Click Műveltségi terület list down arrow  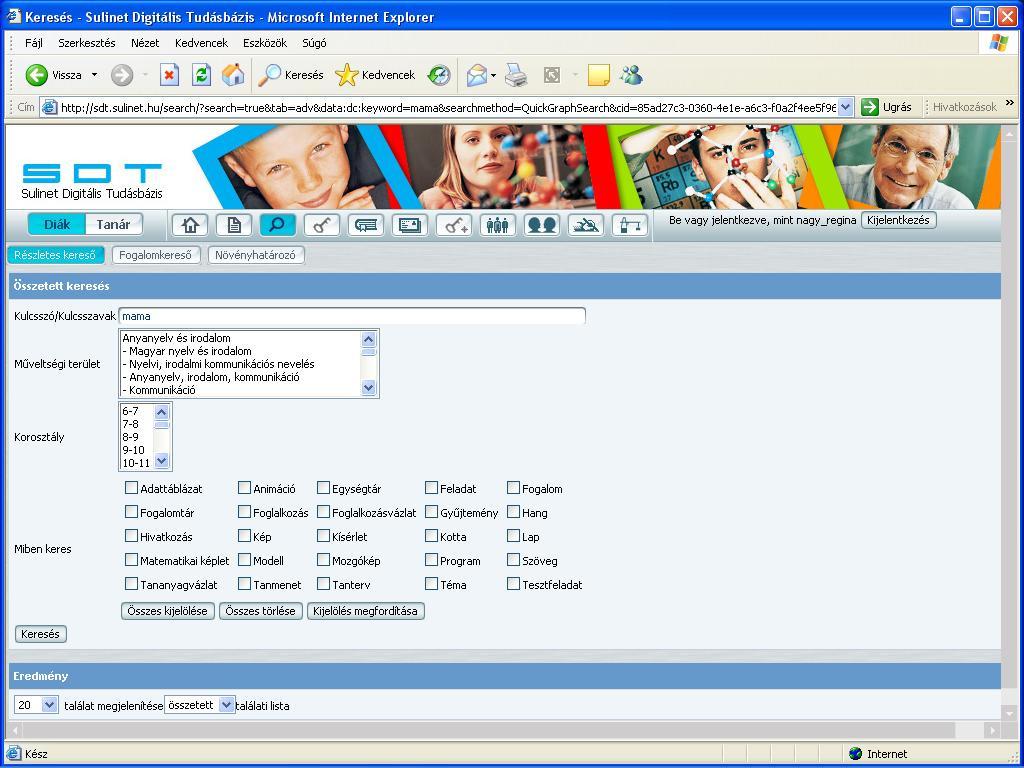[x=368, y=388]
